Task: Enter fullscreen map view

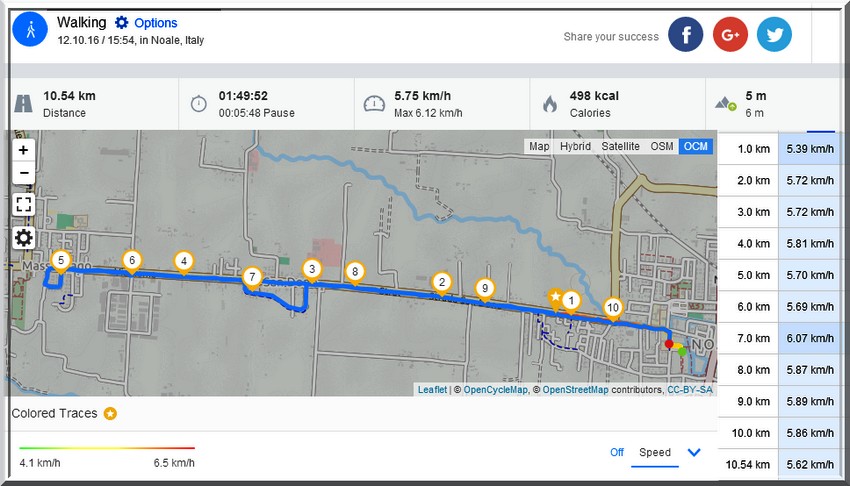Action: 23,204
